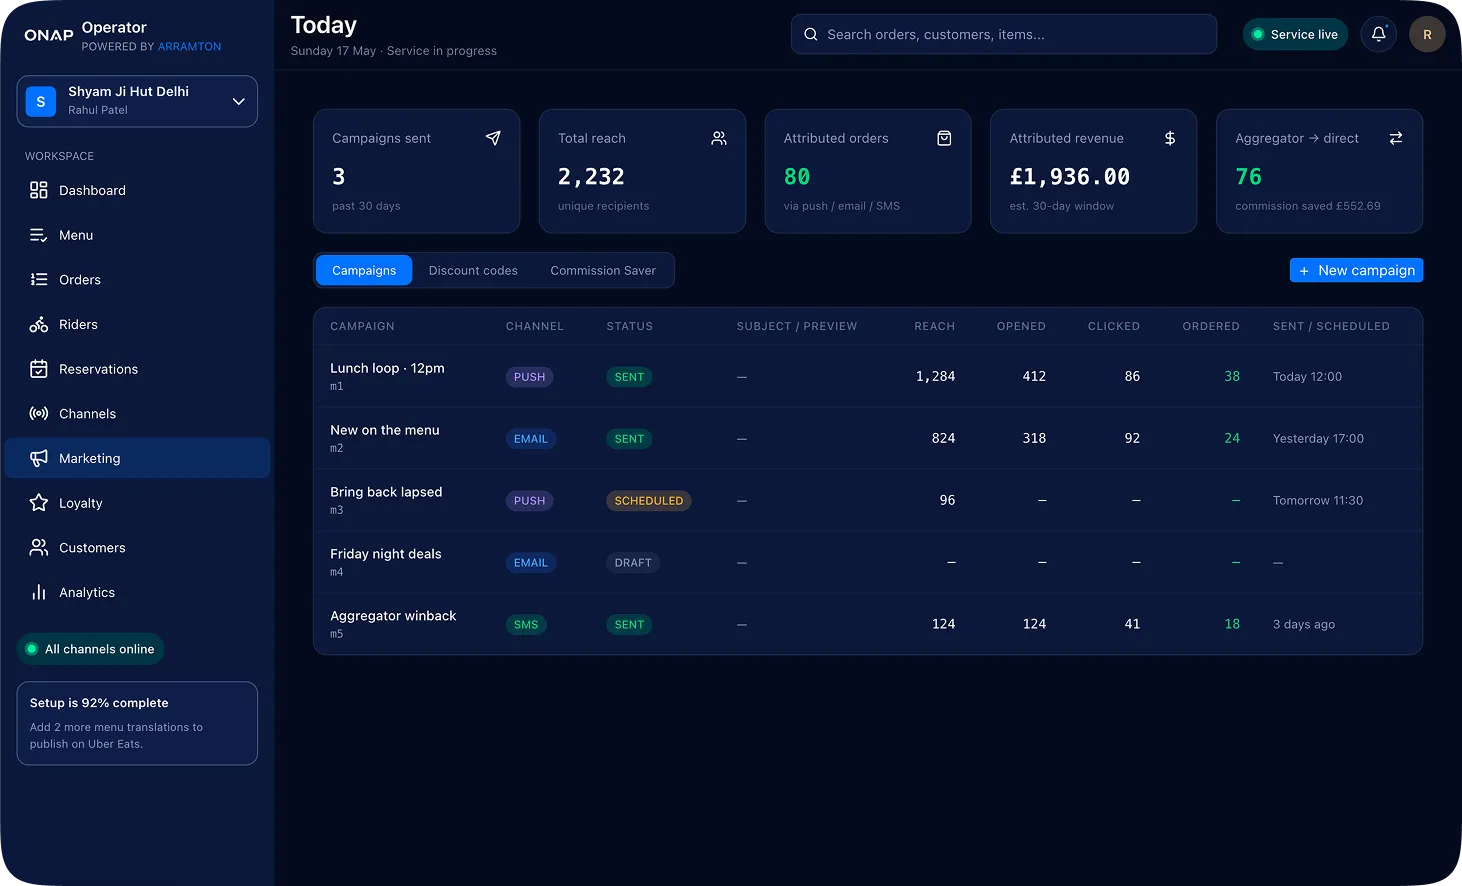
Task: Open the Loyalty section label
Action: (x=81, y=503)
